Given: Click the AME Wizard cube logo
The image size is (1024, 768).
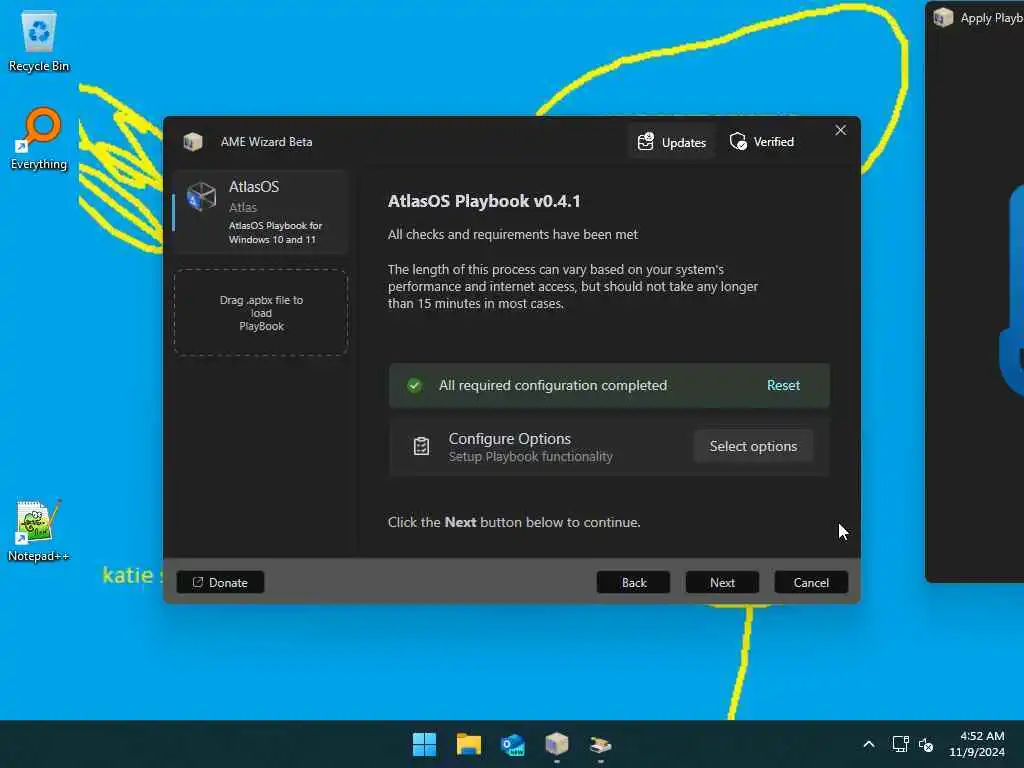Looking at the screenshot, I should pos(193,142).
